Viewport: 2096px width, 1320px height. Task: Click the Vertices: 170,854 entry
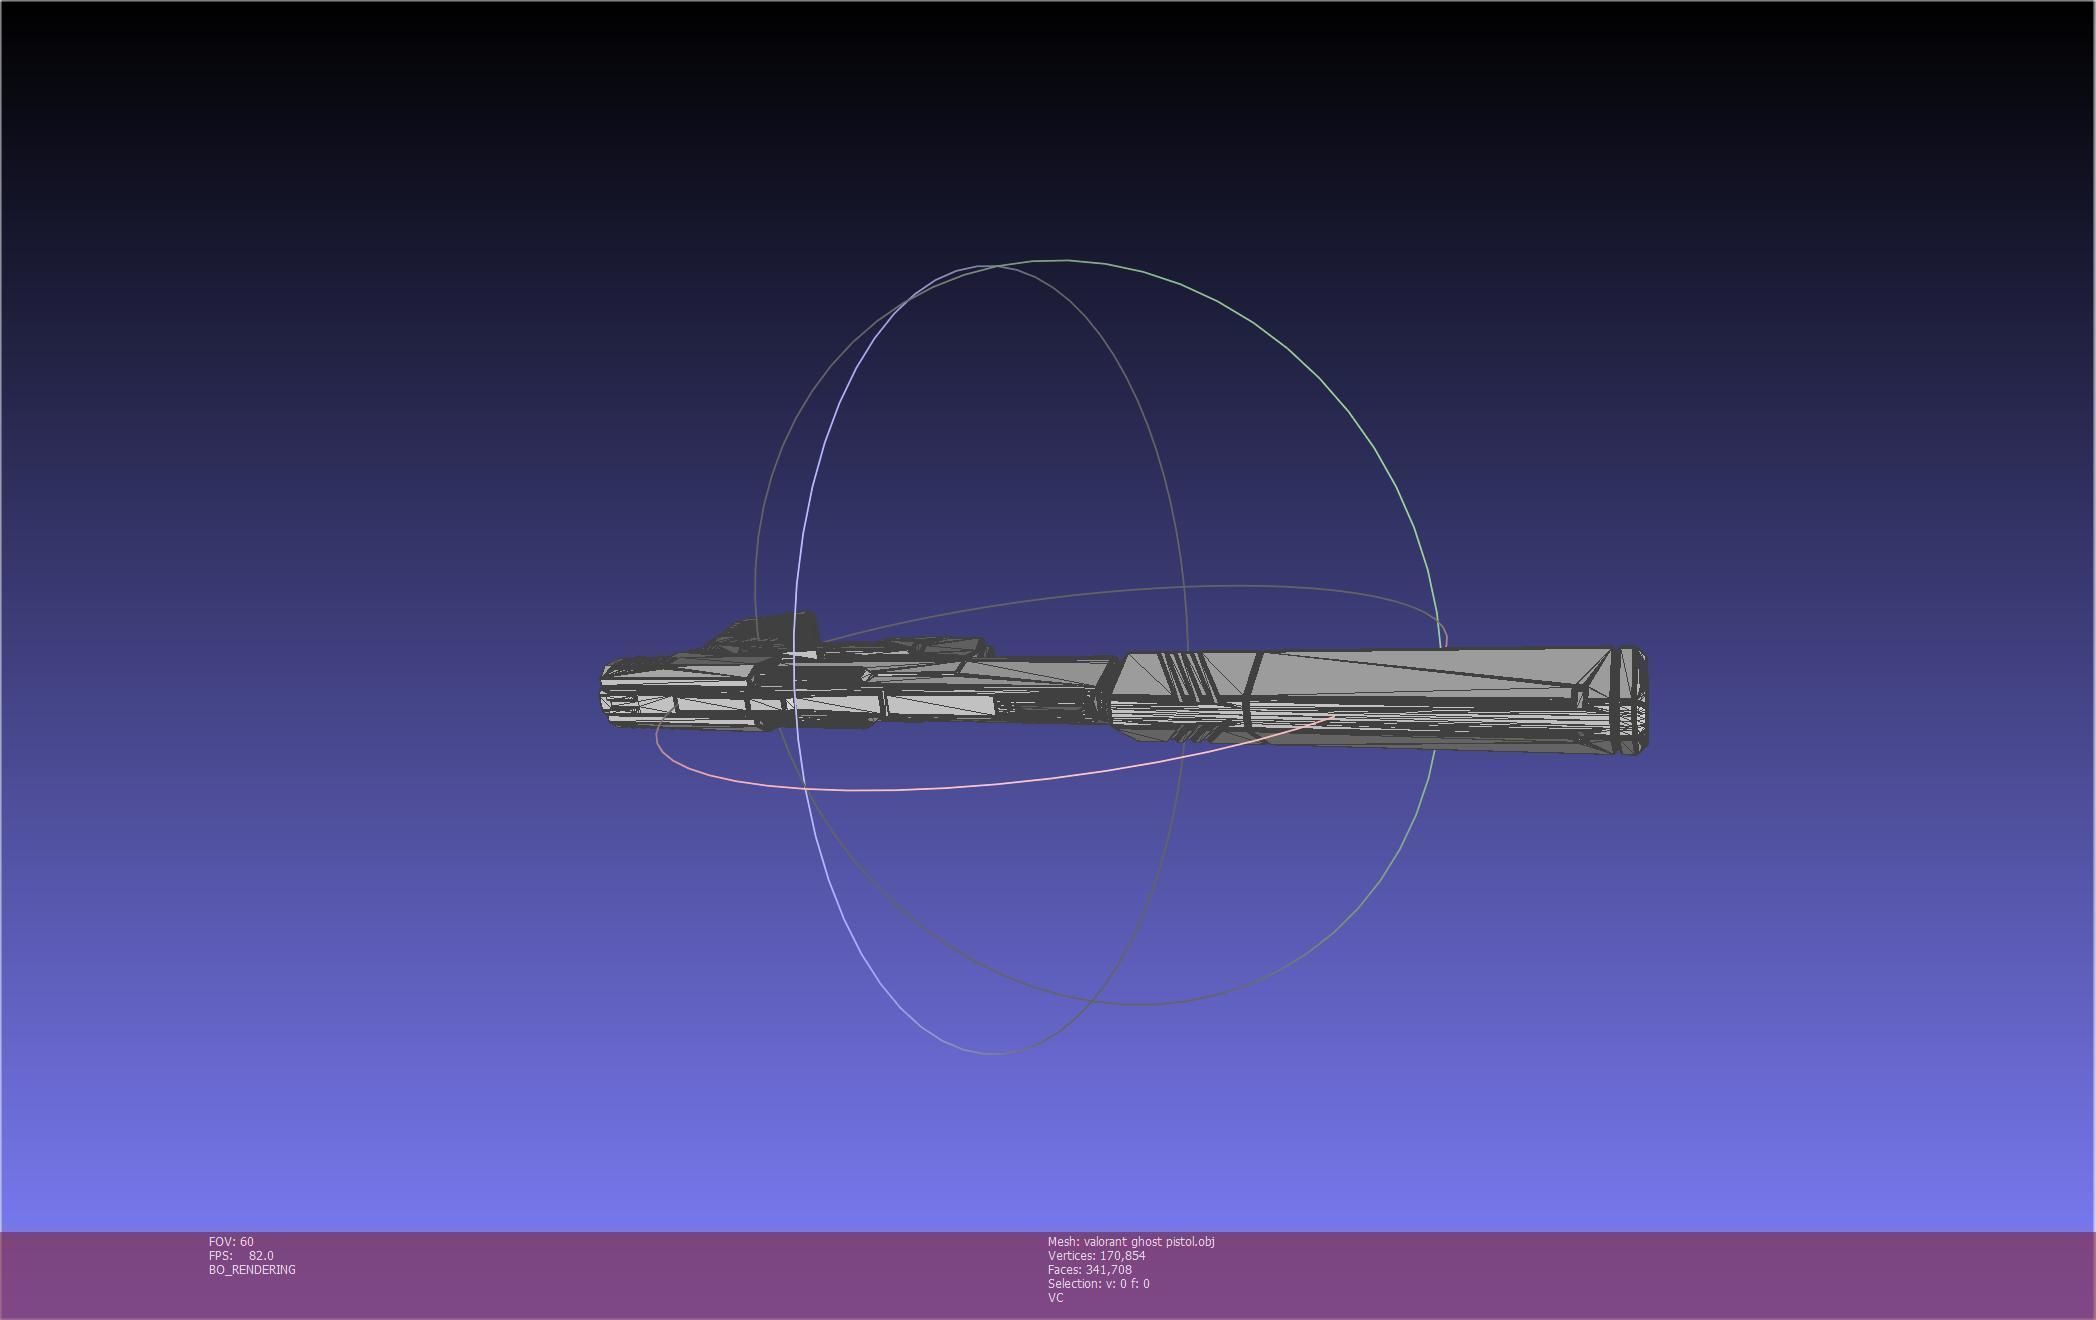tap(1097, 1256)
